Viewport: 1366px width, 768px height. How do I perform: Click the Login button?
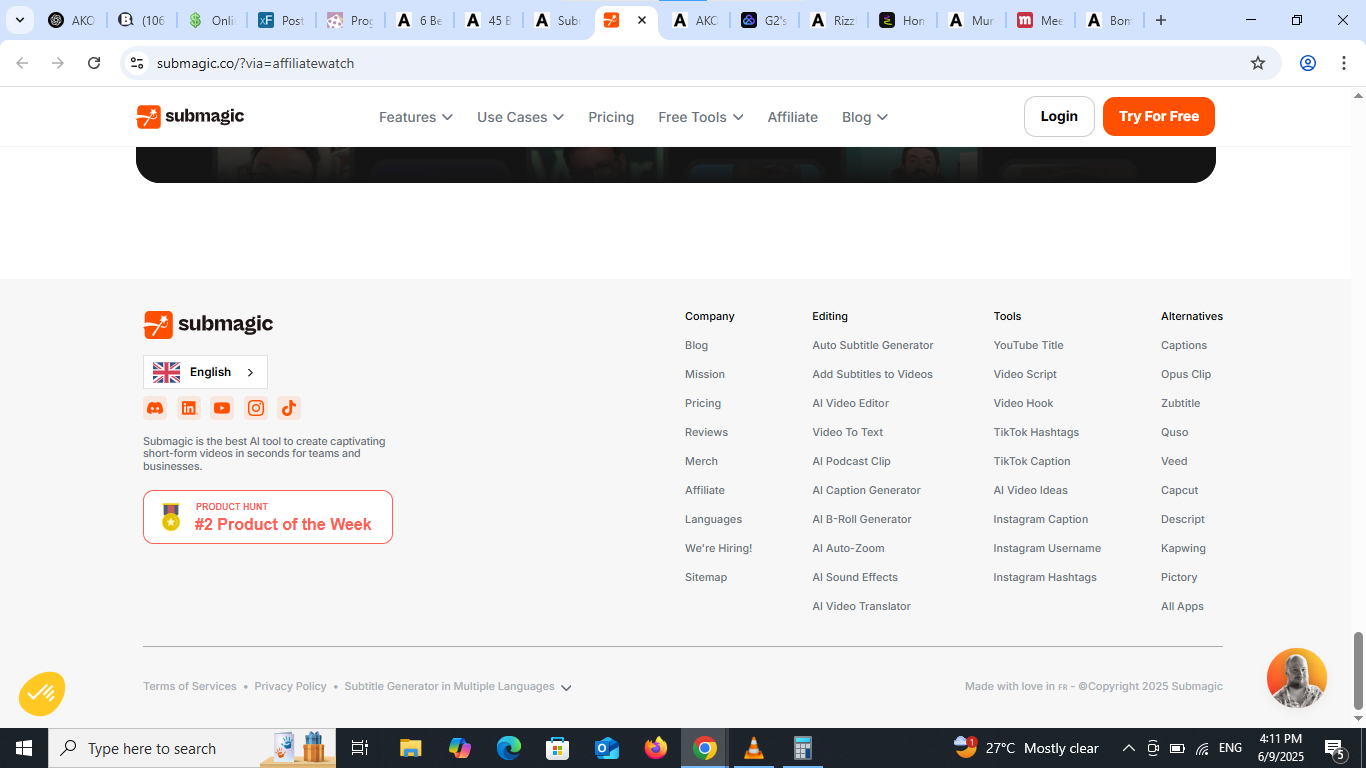point(1059,117)
